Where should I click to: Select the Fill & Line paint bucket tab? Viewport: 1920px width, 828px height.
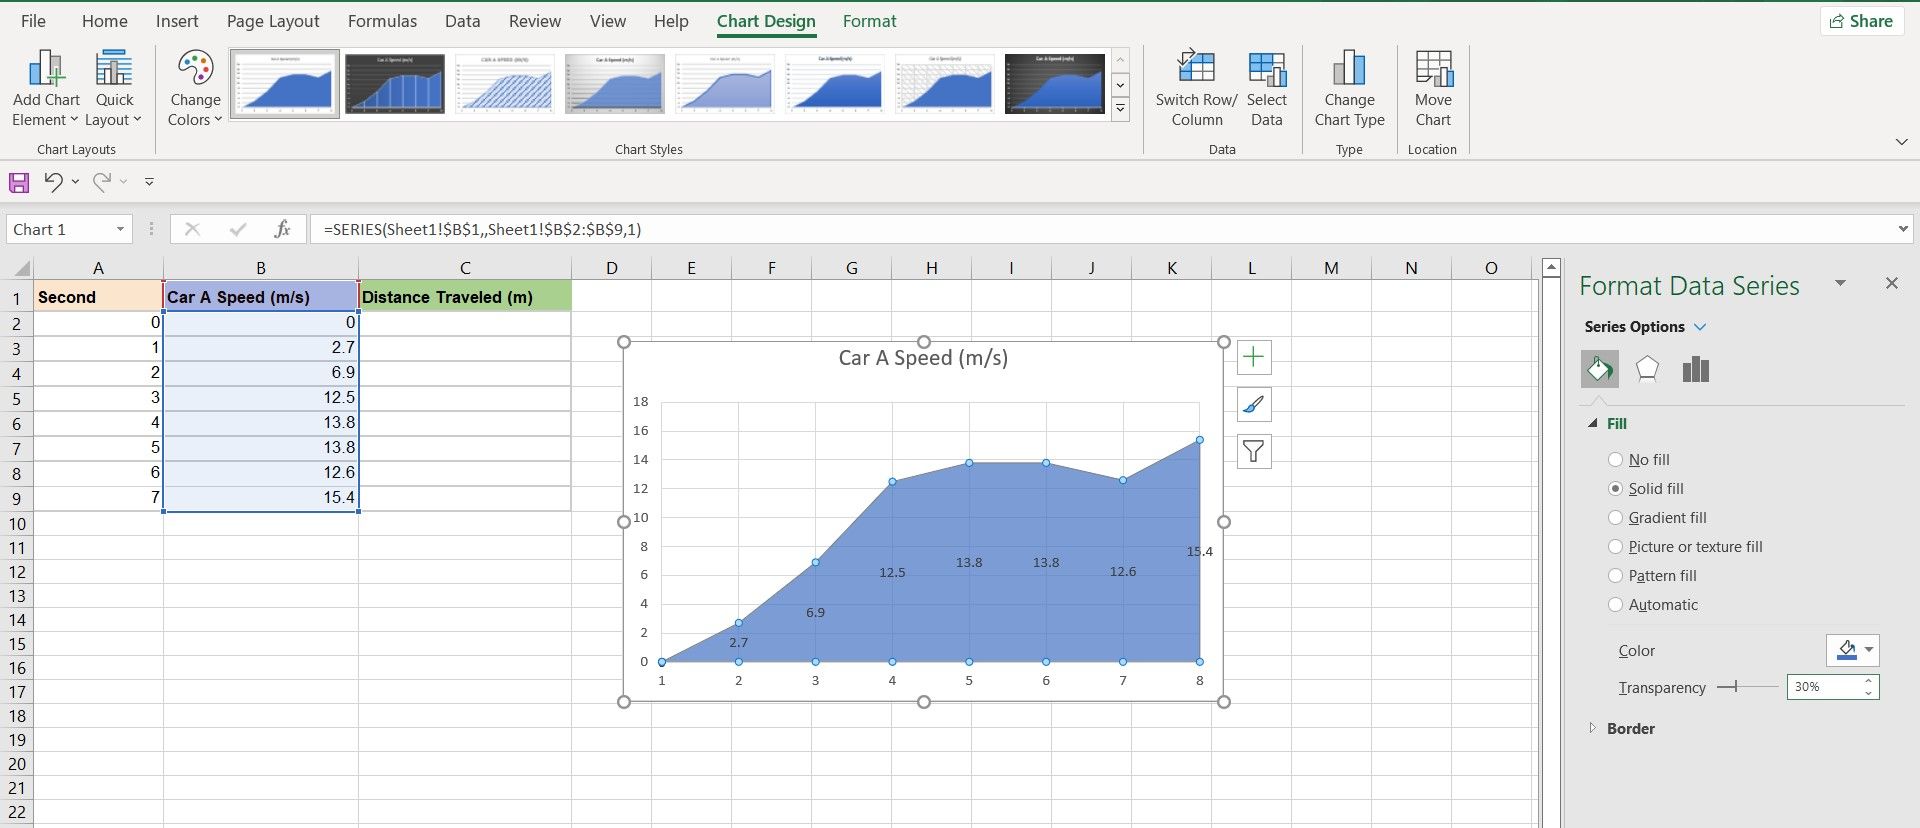(1600, 369)
